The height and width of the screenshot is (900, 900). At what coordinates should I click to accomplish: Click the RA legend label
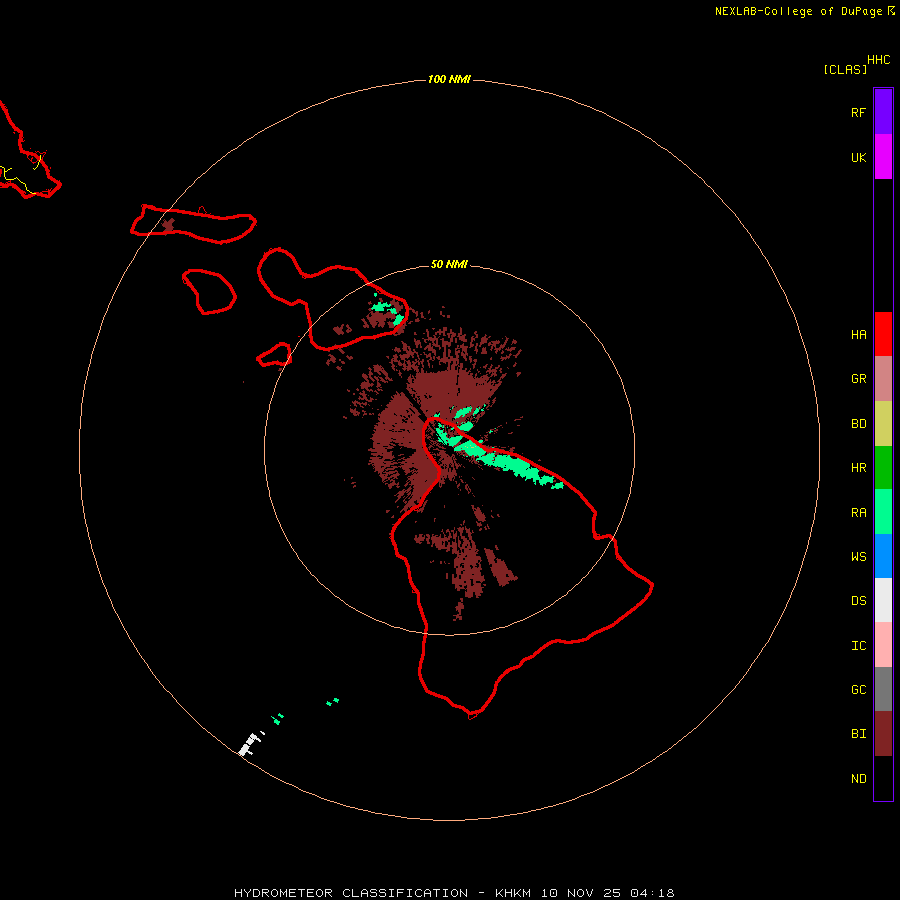858,513
